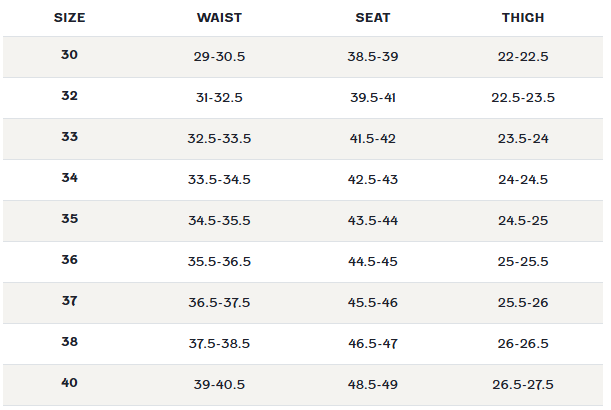Click seat value 48.5-49
Viewport: 611px width, 410px height.
click(x=373, y=385)
